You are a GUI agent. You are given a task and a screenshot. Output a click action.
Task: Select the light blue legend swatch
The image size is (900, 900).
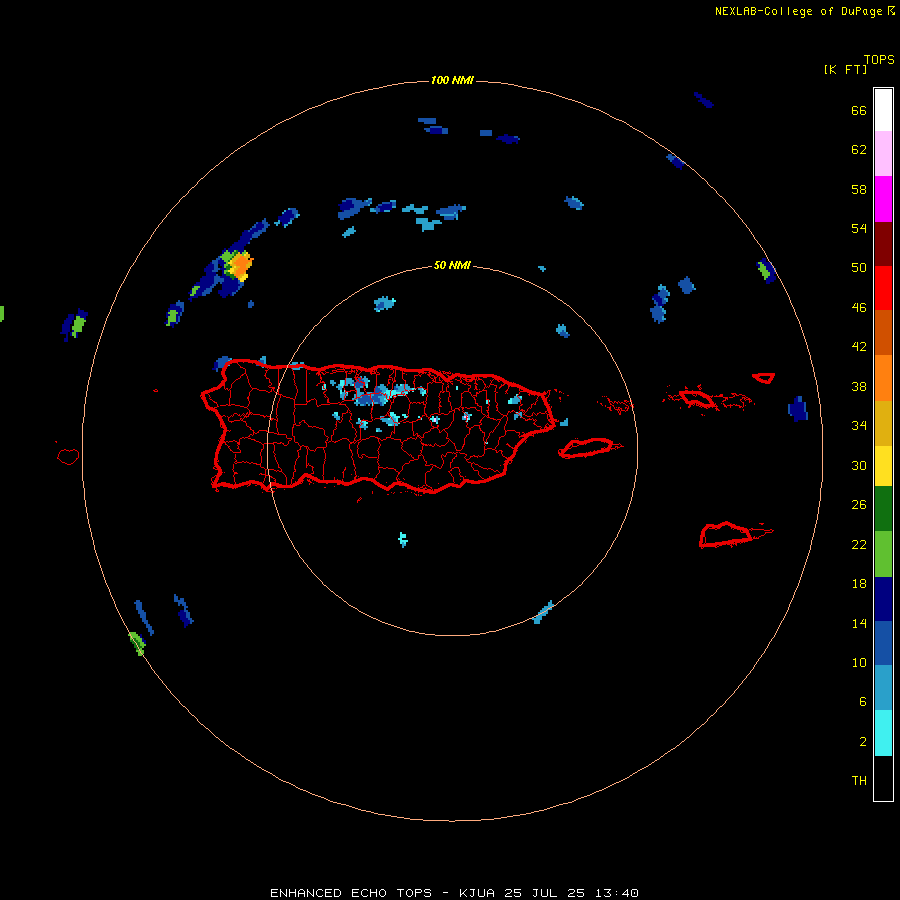[883, 688]
